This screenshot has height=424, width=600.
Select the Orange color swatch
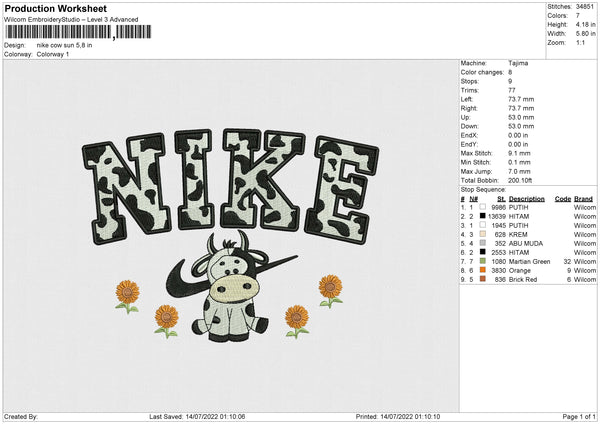(x=483, y=270)
